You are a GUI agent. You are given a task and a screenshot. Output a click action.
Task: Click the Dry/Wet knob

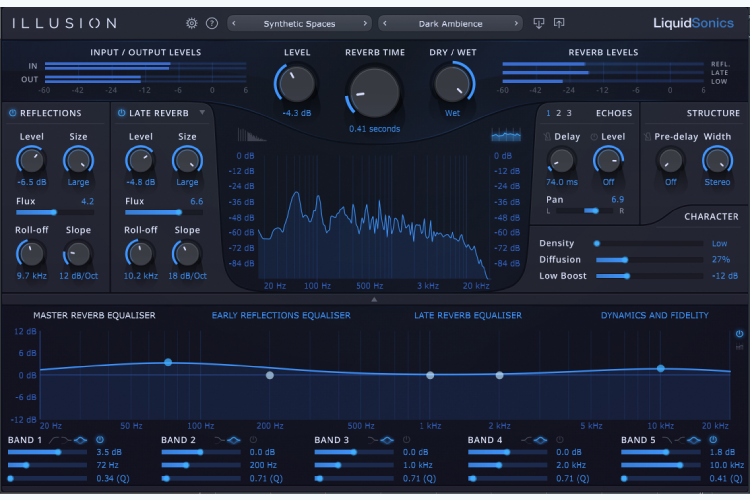point(452,84)
